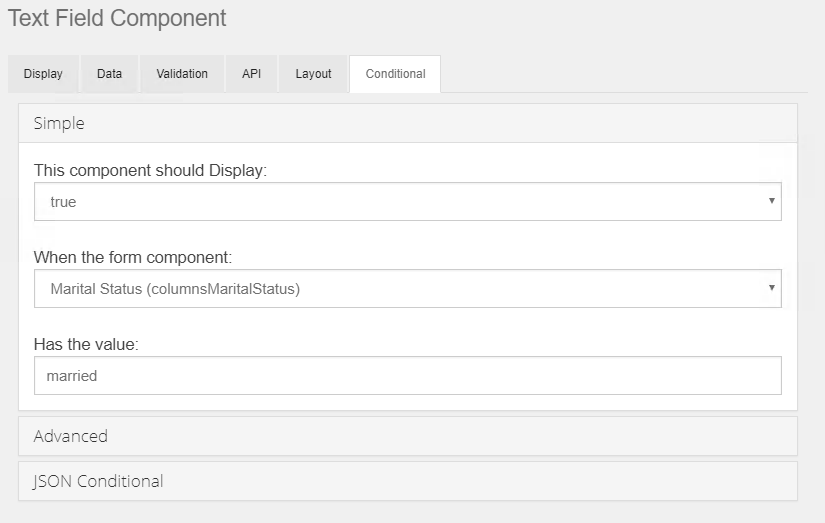
Task: Go to the Validation tab
Action: (x=182, y=74)
